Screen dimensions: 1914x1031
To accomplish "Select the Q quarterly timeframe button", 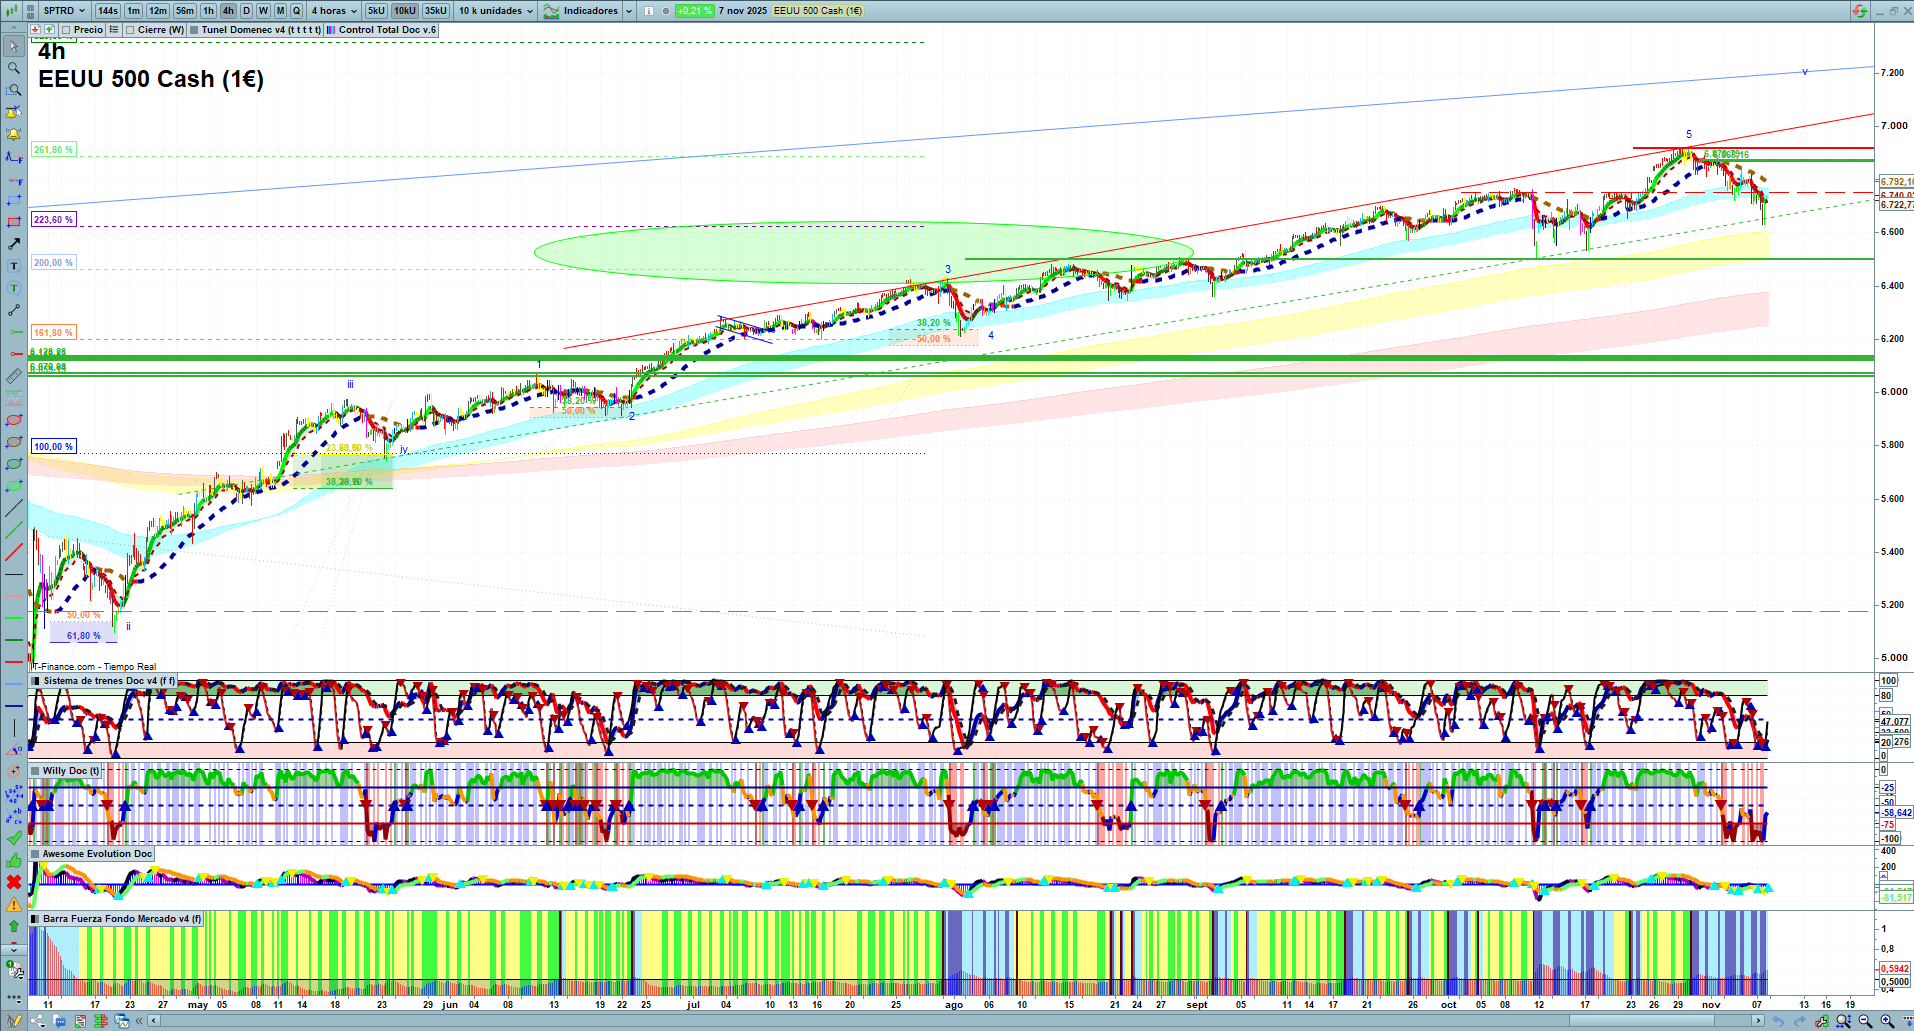I will 297,11.
